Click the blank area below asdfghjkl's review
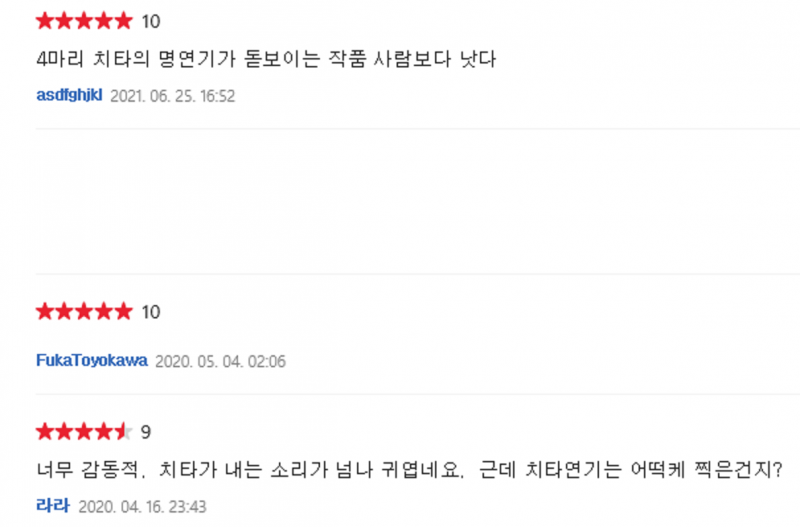The width and height of the screenshot is (800, 527). pyautogui.click(x=418, y=202)
